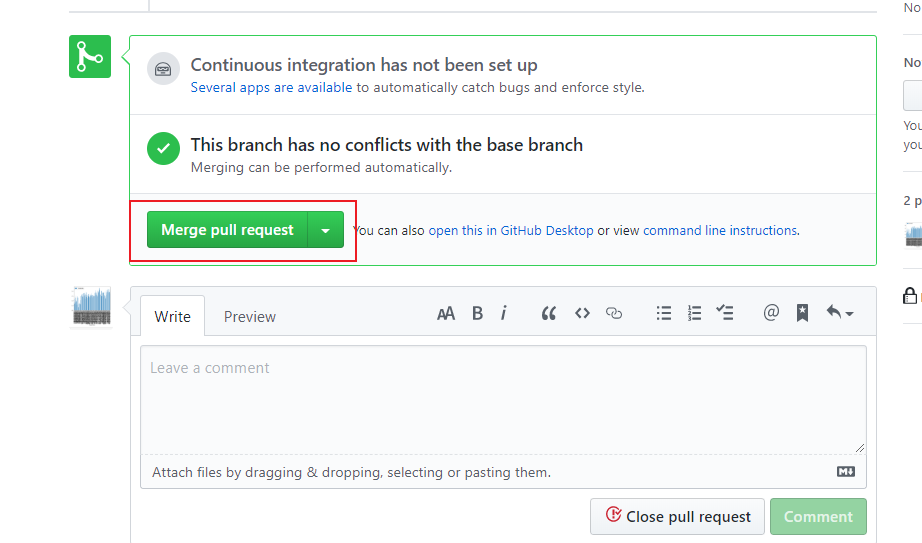Add a numbered list
Screen dimensions: 922x543
pos(694,314)
